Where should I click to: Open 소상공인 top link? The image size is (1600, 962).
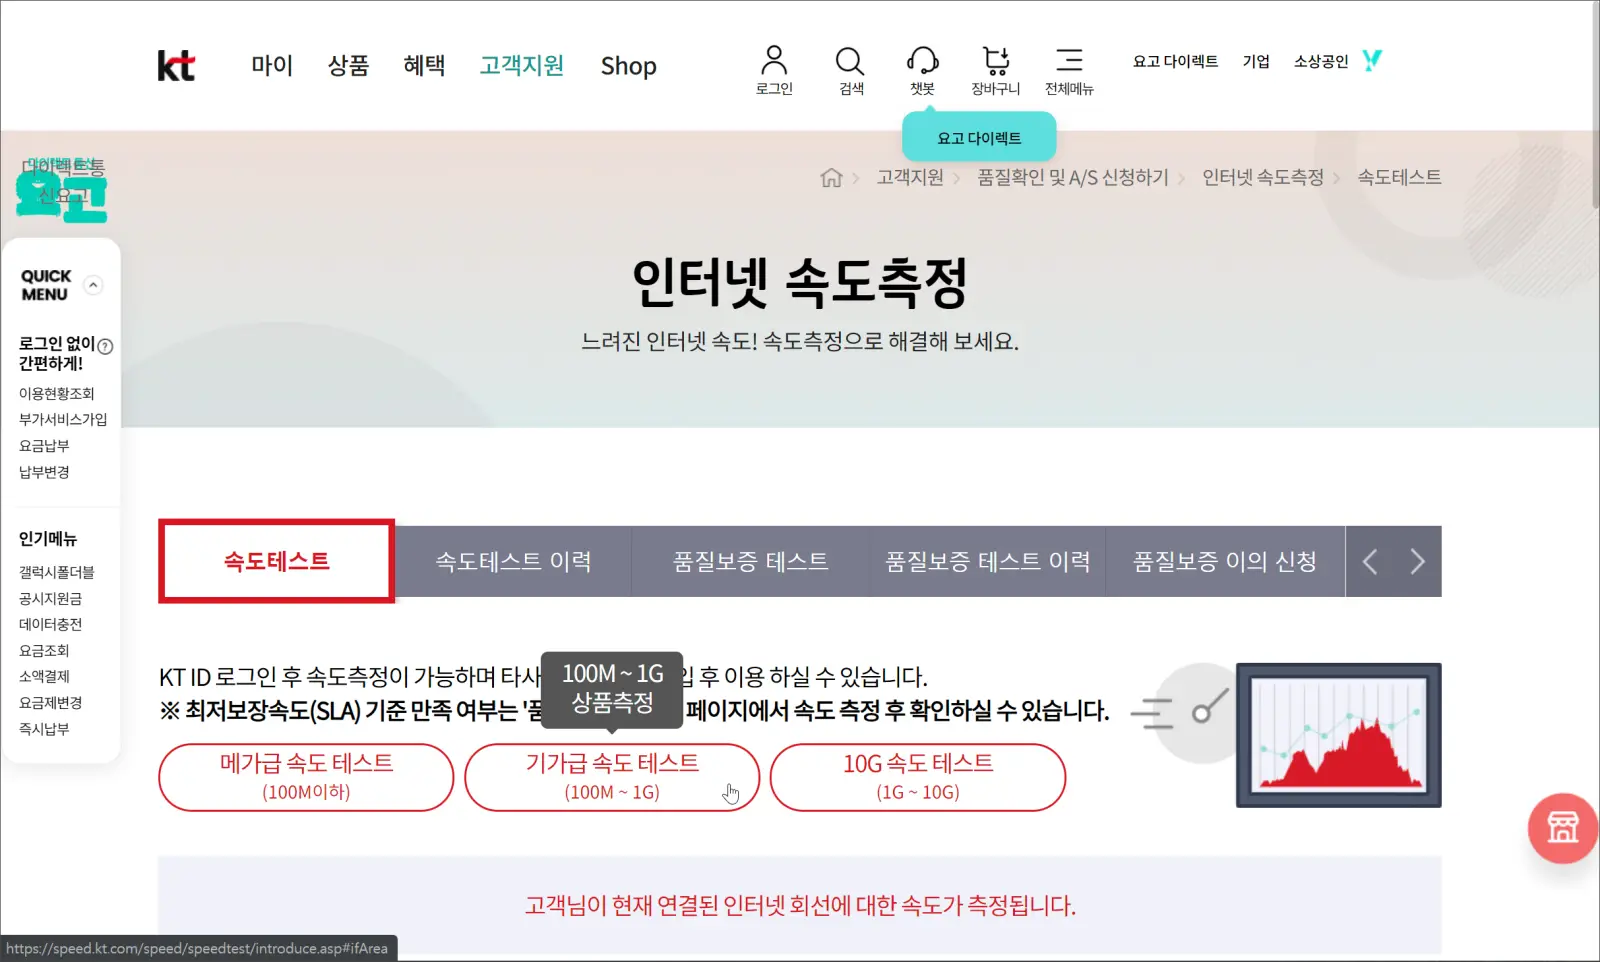[x=1321, y=61]
